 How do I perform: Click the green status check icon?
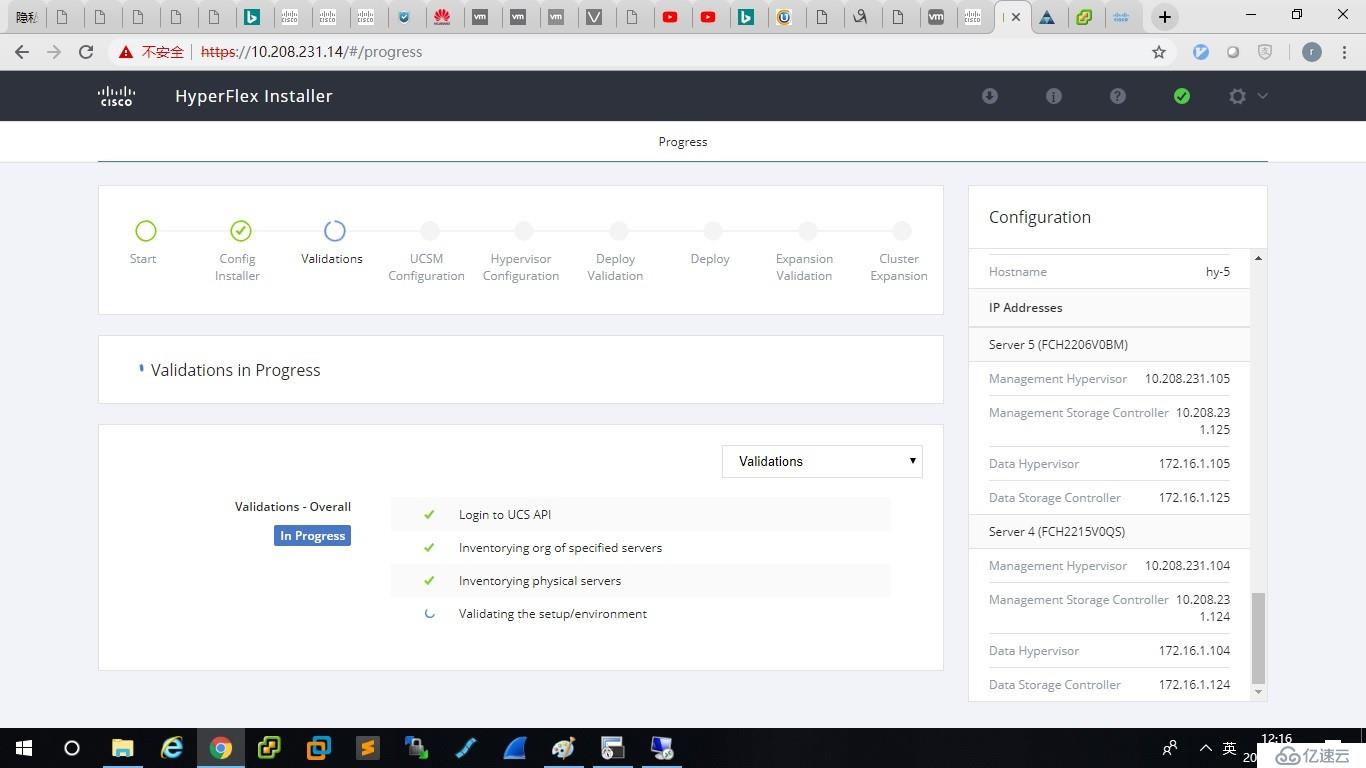point(1181,96)
